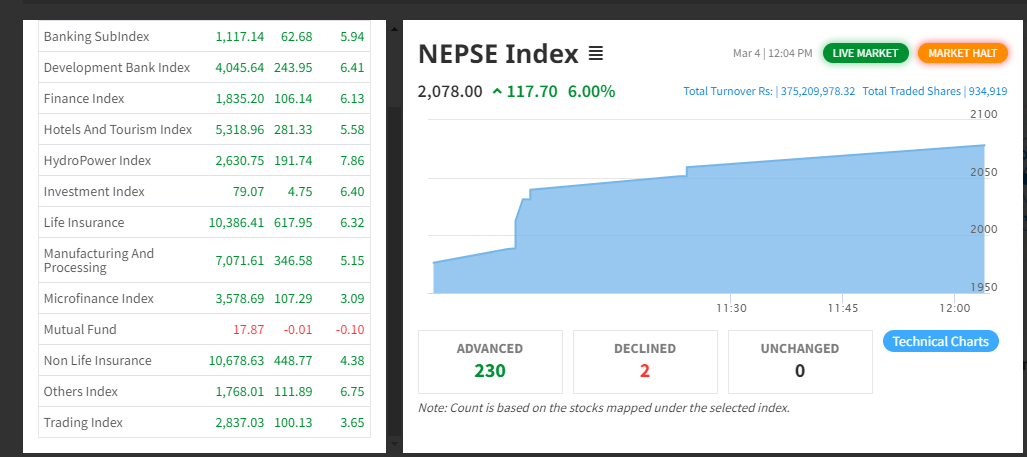This screenshot has width=1027, height=457.
Task: Click the 11:45 time axis label
Action: tap(842, 308)
